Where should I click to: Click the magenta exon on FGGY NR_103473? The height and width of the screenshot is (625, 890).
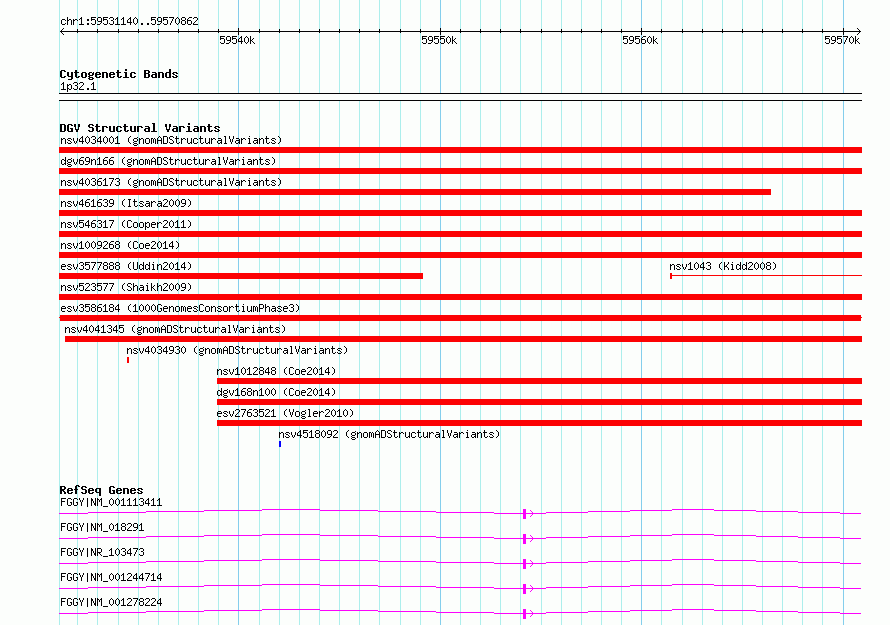pyautogui.click(x=525, y=564)
